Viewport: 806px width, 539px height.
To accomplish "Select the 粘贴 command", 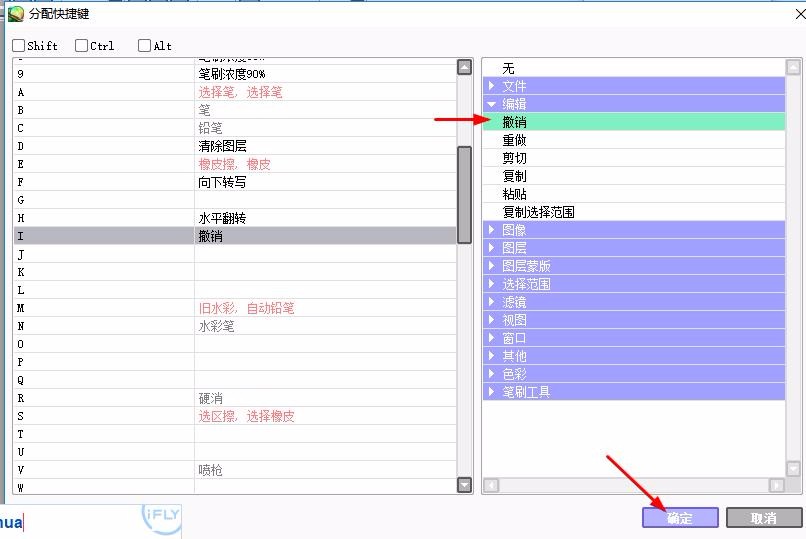I will [634, 194].
